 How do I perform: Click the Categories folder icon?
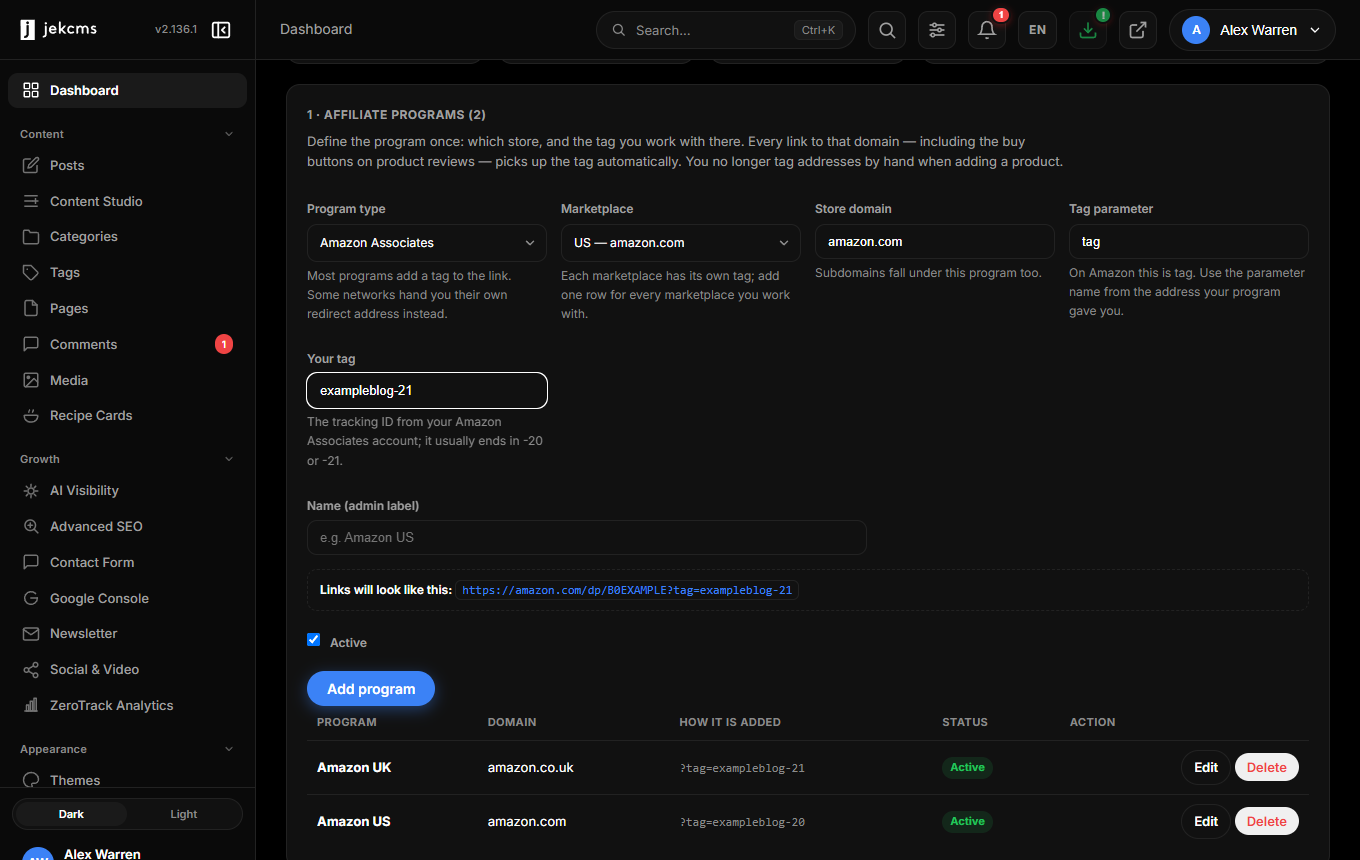(31, 237)
